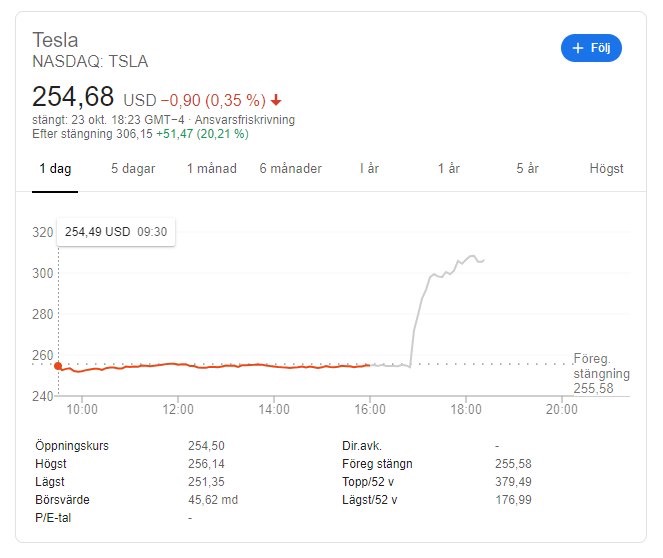Open the 5 år chart range

tap(527, 169)
